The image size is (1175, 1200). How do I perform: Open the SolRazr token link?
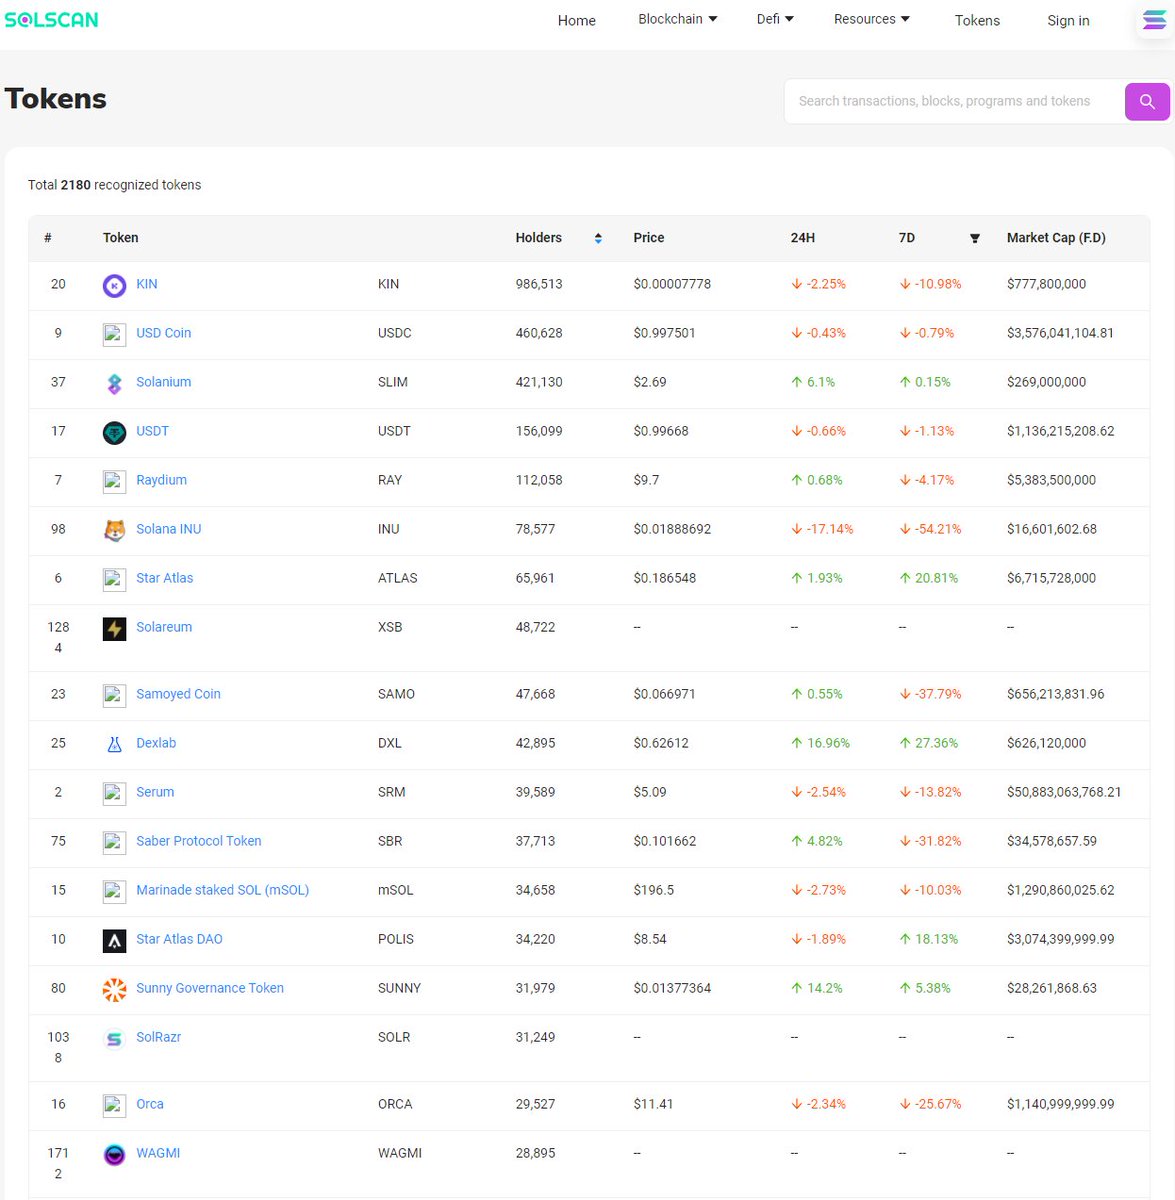click(158, 1037)
